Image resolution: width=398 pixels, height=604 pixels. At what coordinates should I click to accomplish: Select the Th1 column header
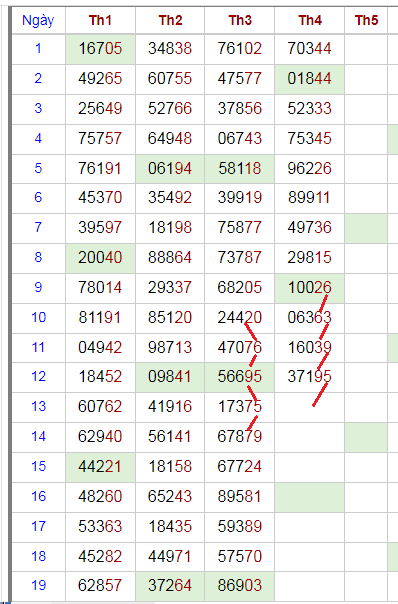[x=100, y=20]
